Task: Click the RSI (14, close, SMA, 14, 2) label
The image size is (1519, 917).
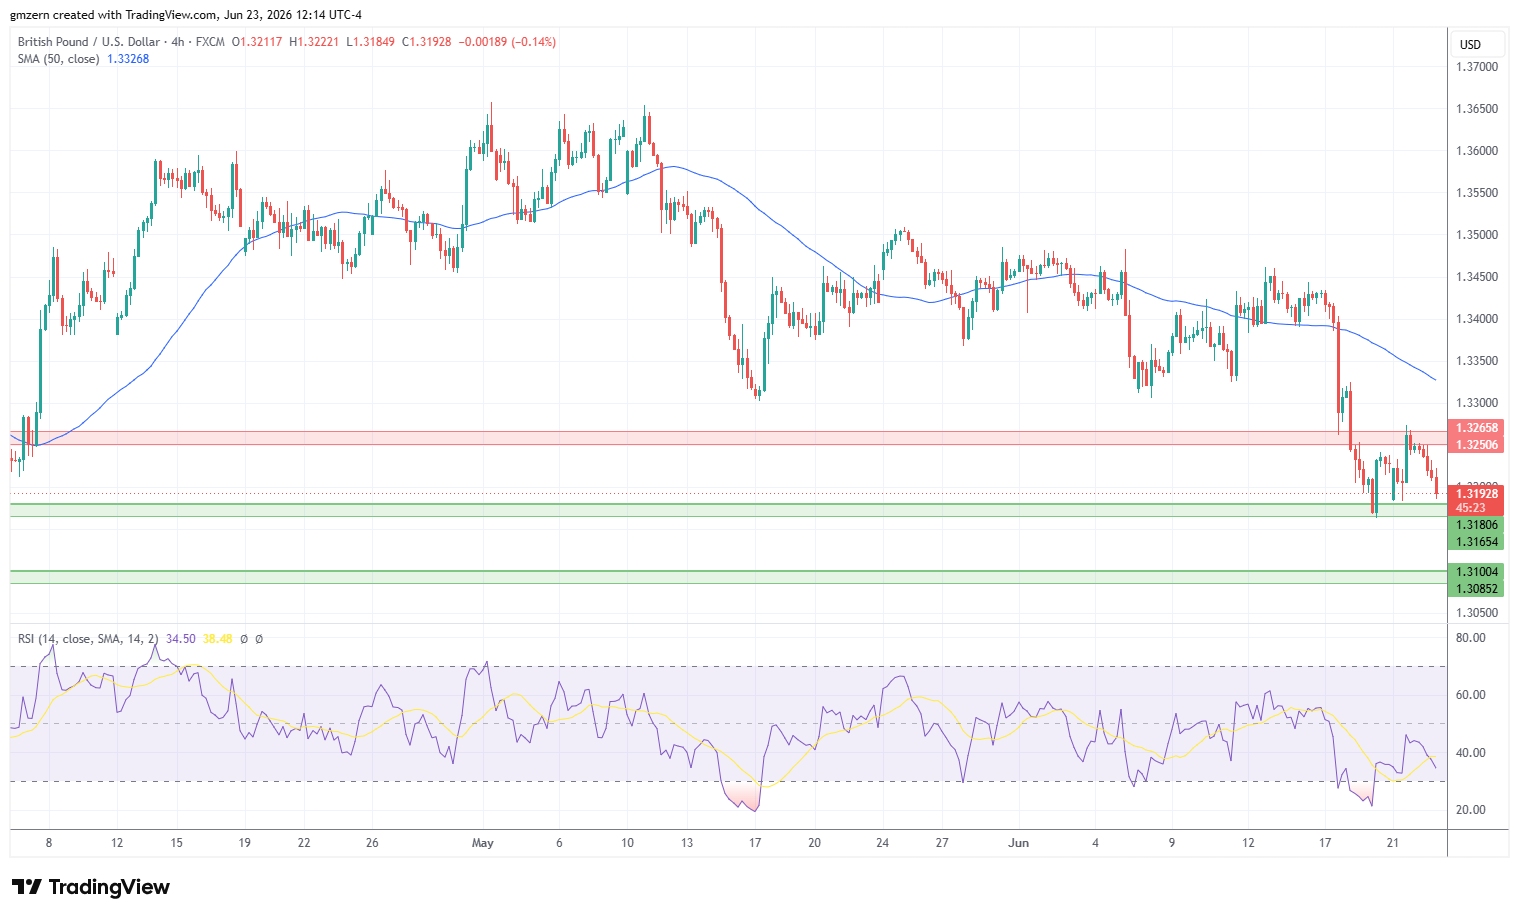Action: coord(88,639)
